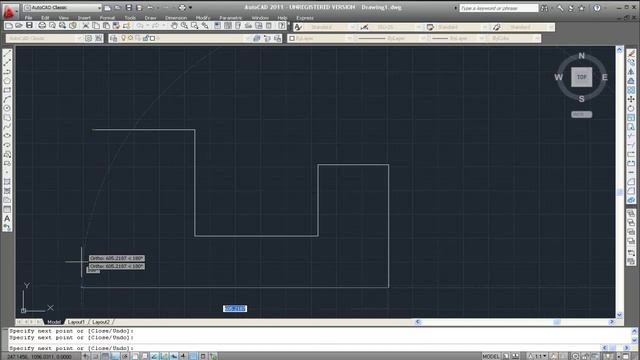This screenshot has width=640, height=360.
Task: Toggle layer lock padlock icon
Action: [x=145, y=38]
